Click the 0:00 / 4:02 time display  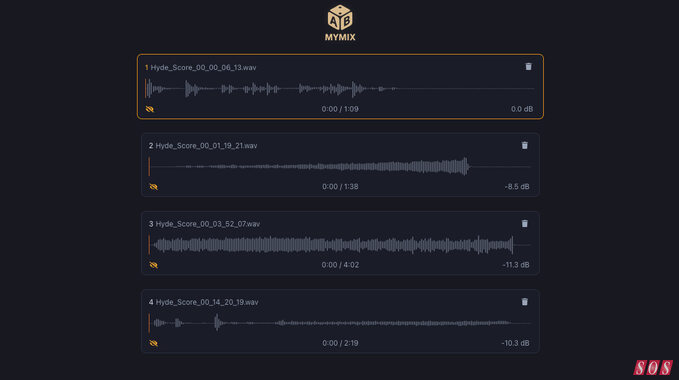[x=340, y=265]
